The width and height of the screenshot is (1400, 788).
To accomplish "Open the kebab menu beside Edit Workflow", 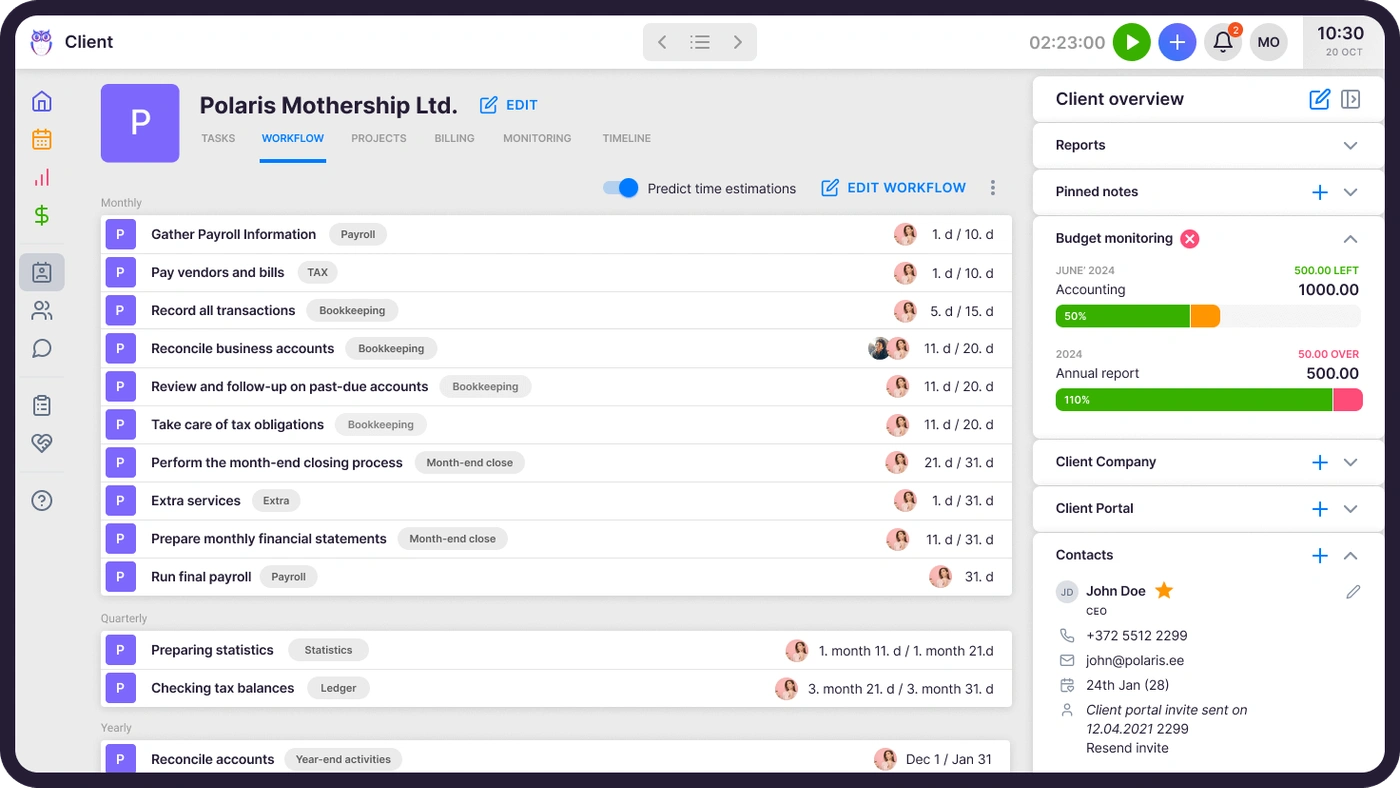I will [x=993, y=187].
